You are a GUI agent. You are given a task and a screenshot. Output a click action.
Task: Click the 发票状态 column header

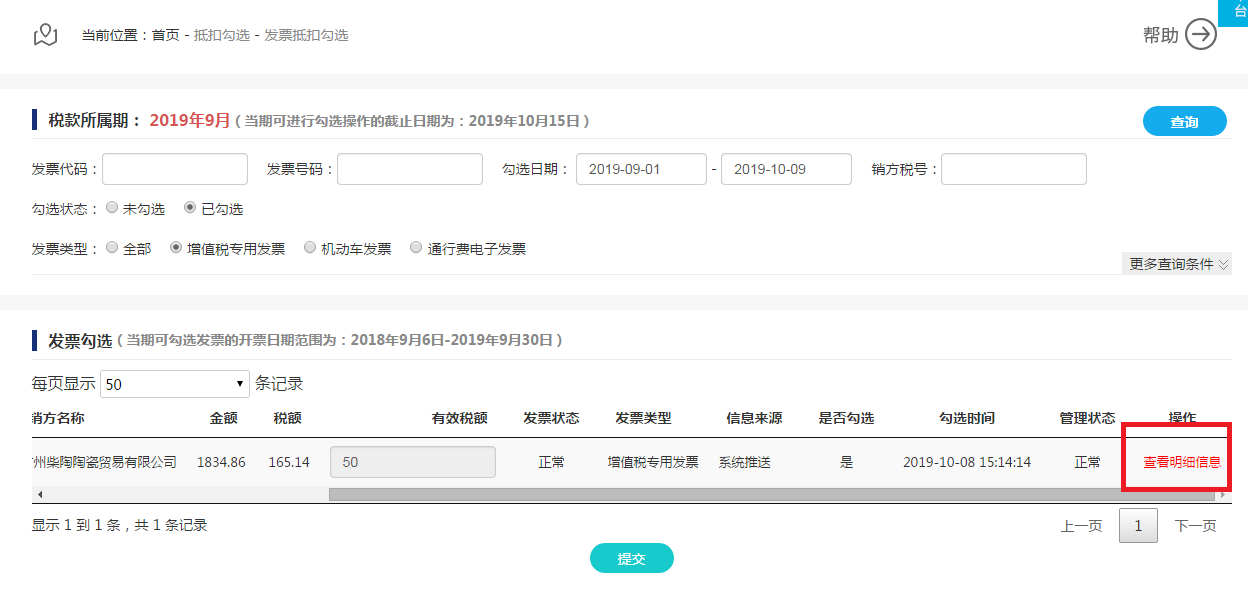551,418
